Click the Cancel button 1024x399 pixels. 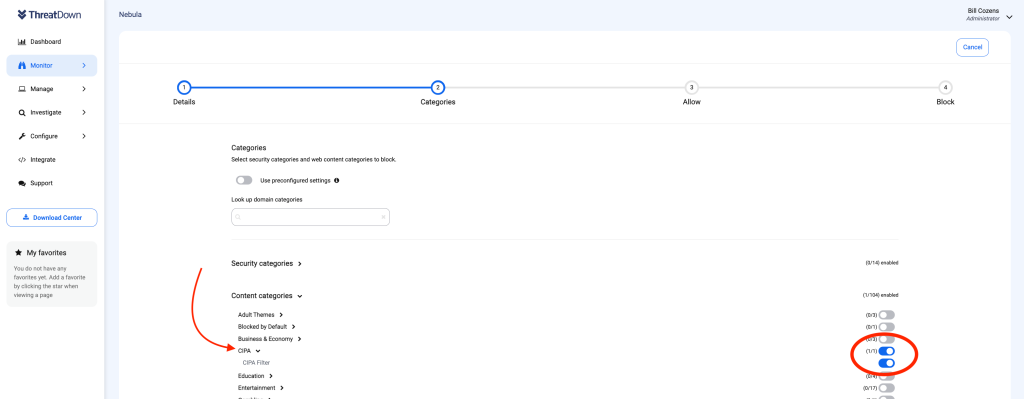(x=972, y=48)
